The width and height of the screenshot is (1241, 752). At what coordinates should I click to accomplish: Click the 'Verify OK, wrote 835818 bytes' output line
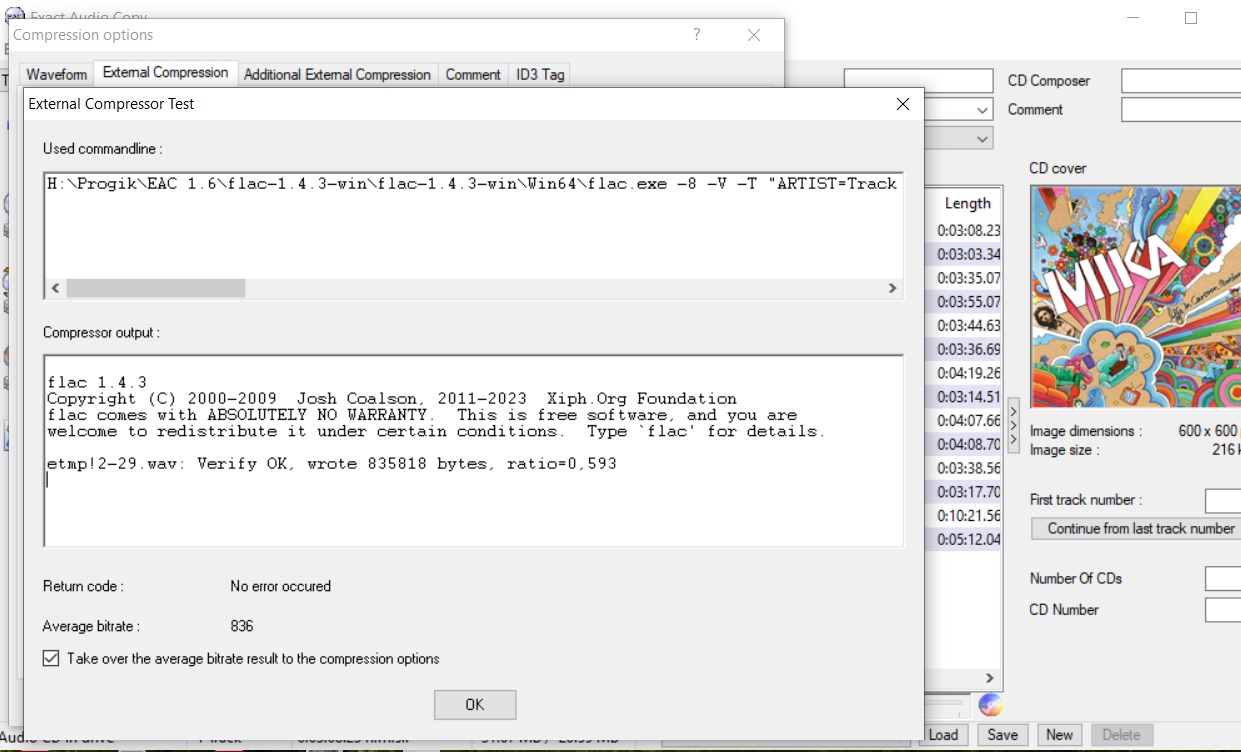point(330,464)
